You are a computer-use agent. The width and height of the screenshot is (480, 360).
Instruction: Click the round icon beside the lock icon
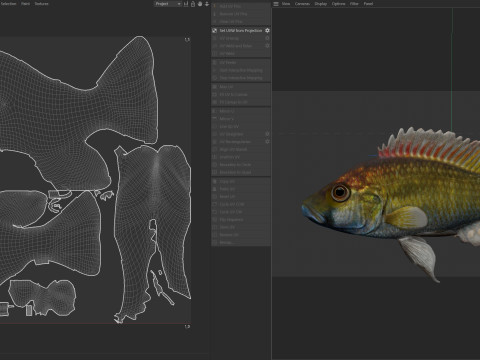click(200, 4)
